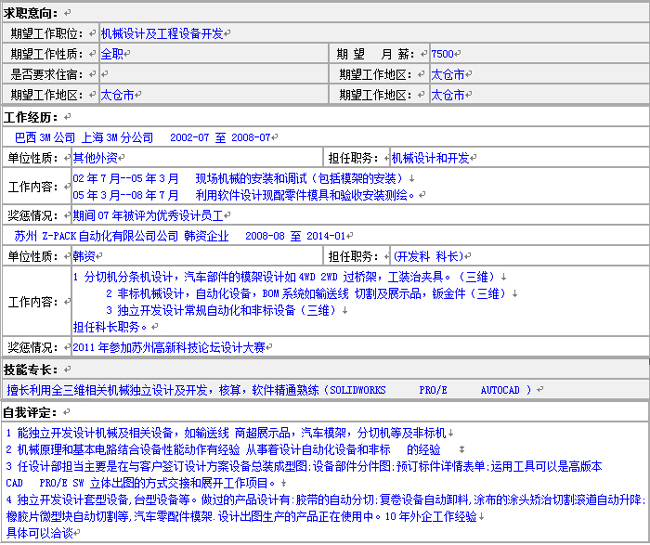This screenshot has width=650, height=545.
Task: Click the 工作经历 section header
Action: pyautogui.click(x=37, y=117)
